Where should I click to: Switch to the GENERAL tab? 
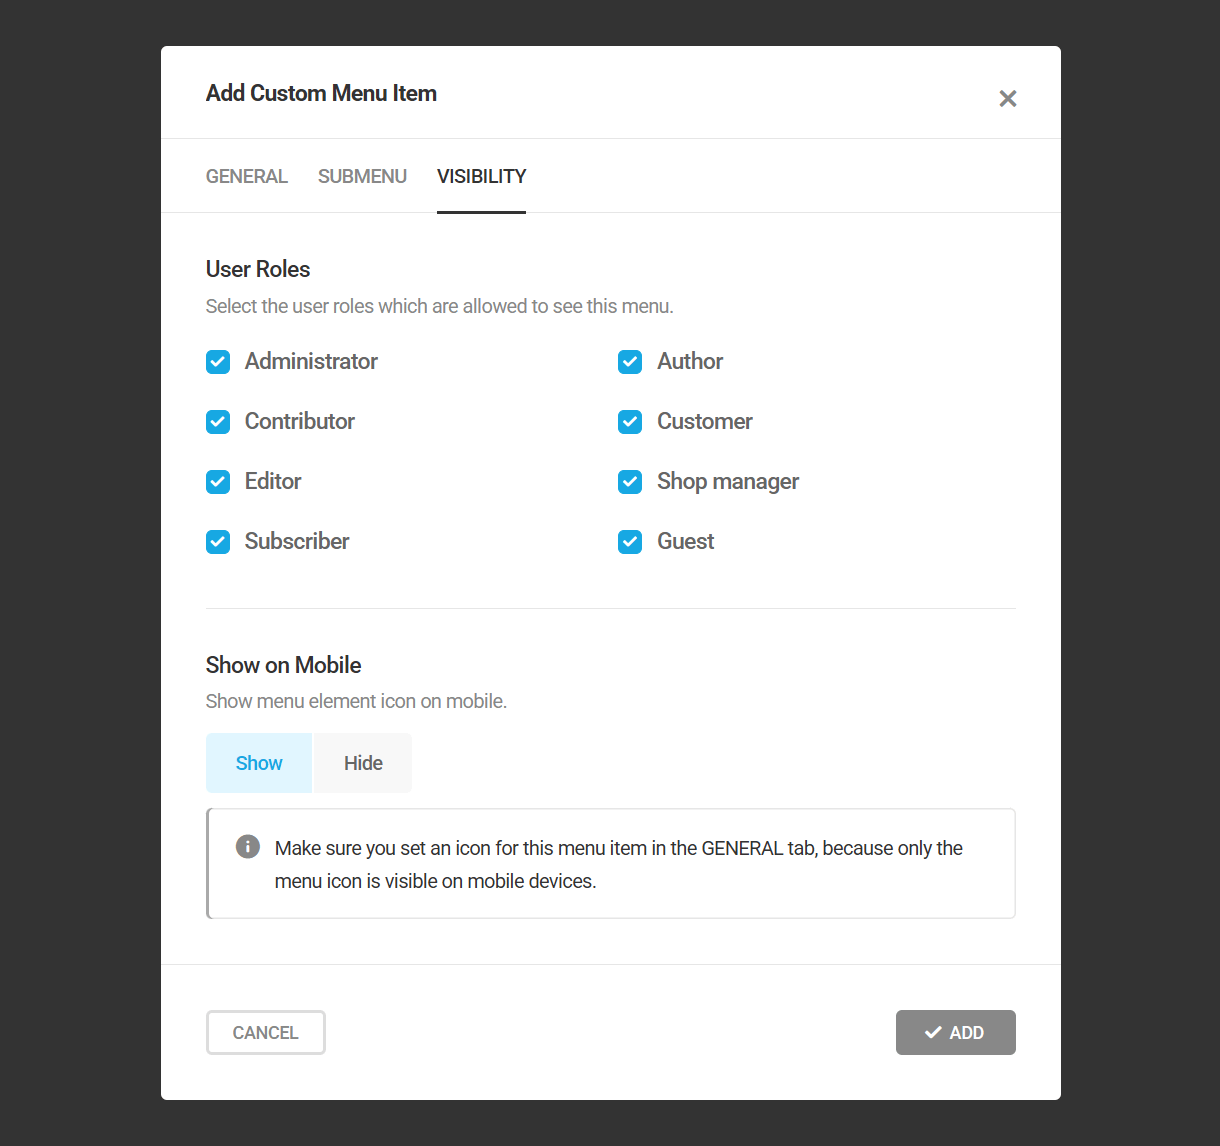[246, 176]
